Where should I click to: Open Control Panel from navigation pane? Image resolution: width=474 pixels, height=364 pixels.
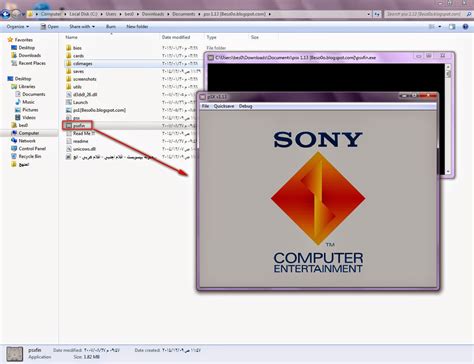[x=28, y=148]
